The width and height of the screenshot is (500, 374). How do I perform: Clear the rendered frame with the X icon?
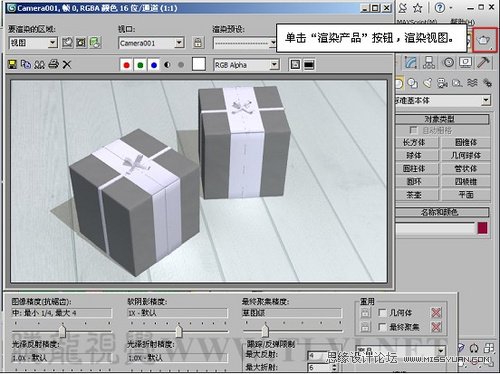67,64
